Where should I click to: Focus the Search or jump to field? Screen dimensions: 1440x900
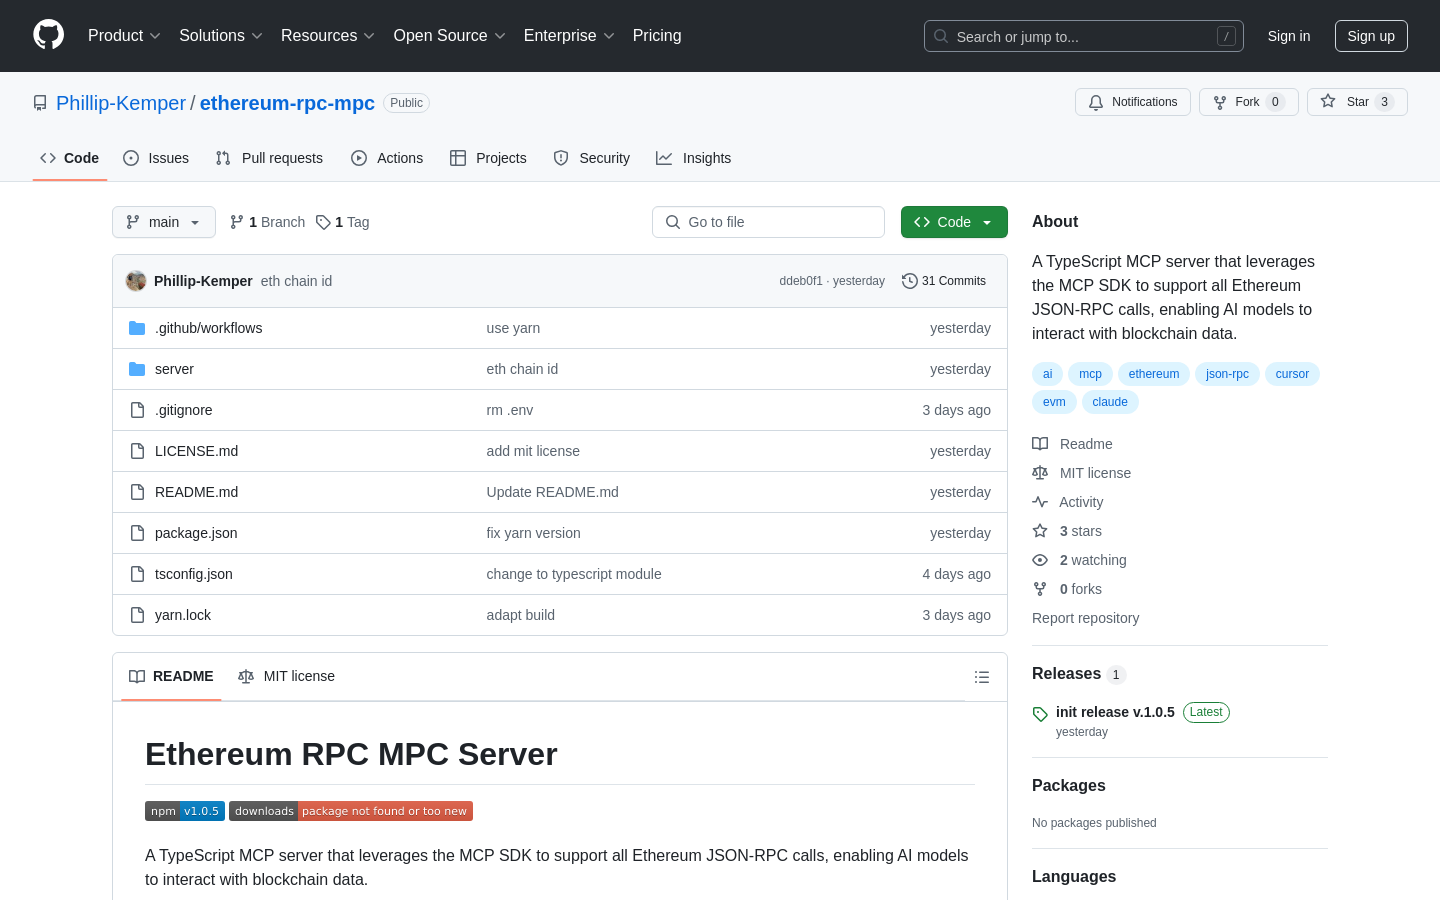coord(1084,36)
